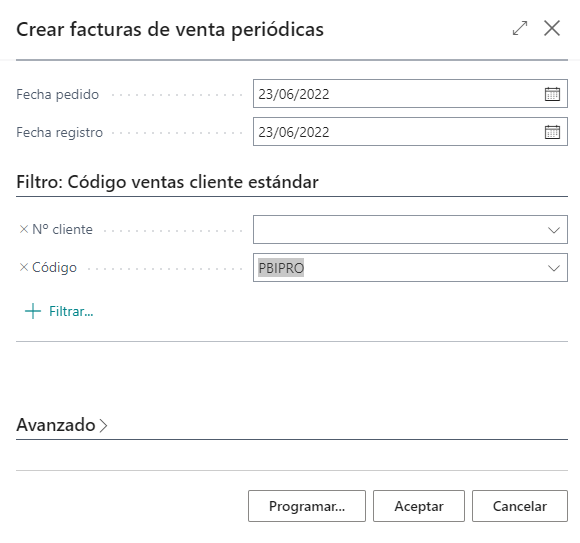This screenshot has width=580, height=543.
Task: Confirm with the Aceptar button
Action: coord(419,506)
